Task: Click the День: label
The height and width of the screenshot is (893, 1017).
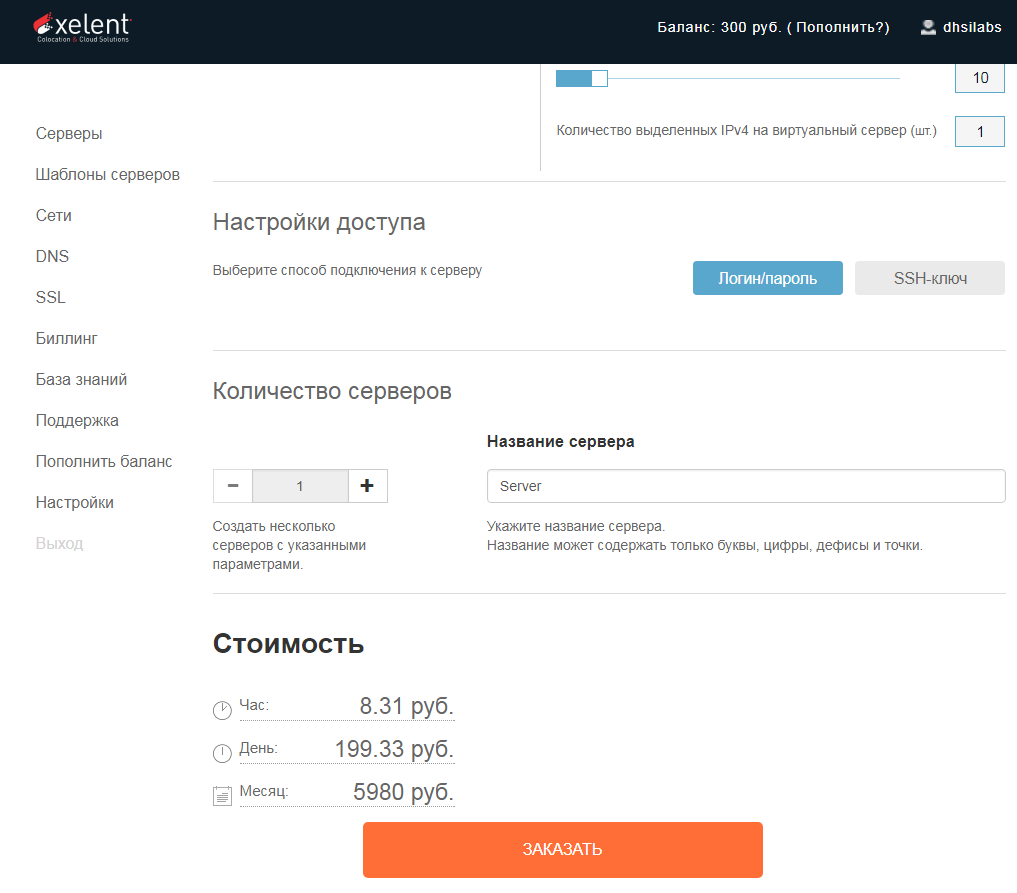Action: (258, 748)
